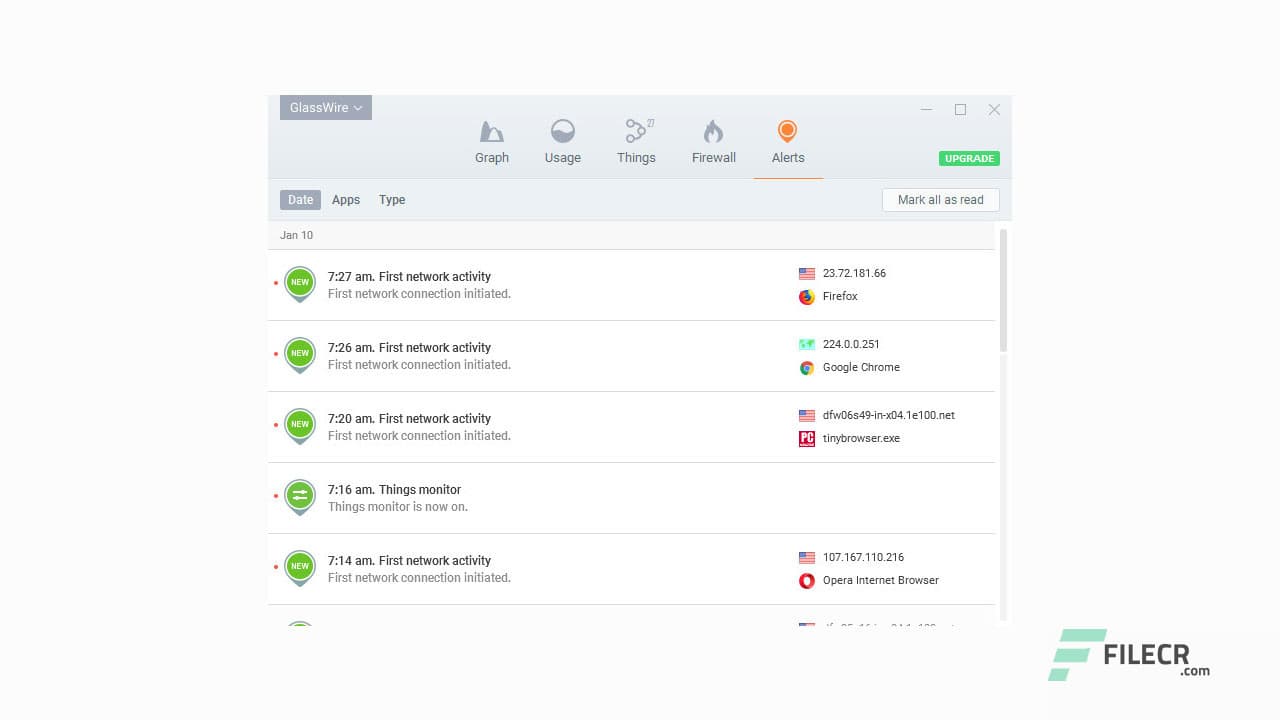Click the Opera Internet Browser icon
Screen dimensions: 1280x720
pos(806,580)
